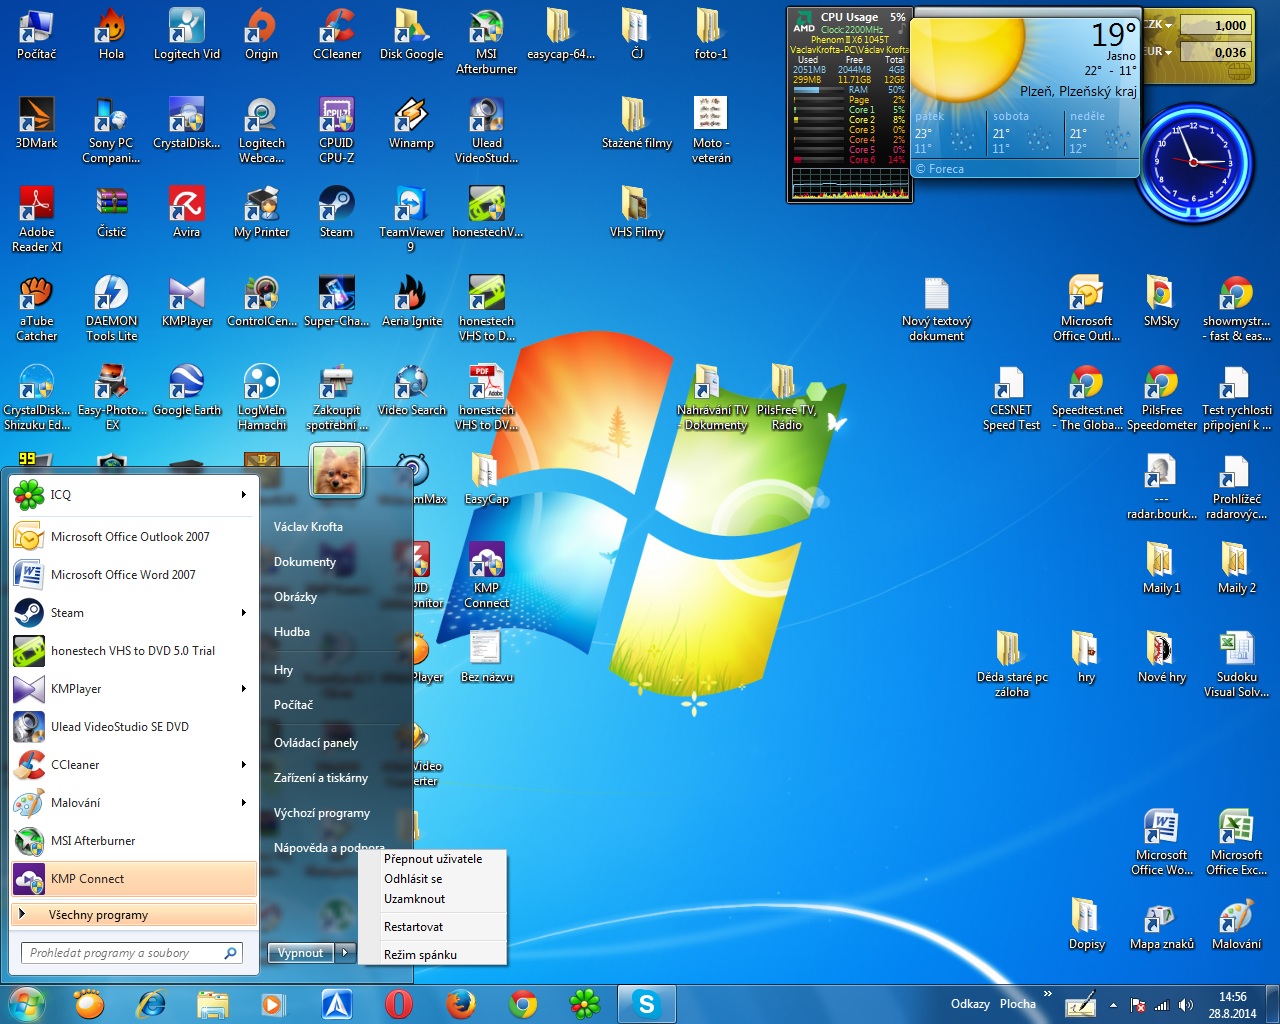Open Chrome from the taskbar
Viewport: 1280px width, 1024px height.
pyautogui.click(x=522, y=1004)
